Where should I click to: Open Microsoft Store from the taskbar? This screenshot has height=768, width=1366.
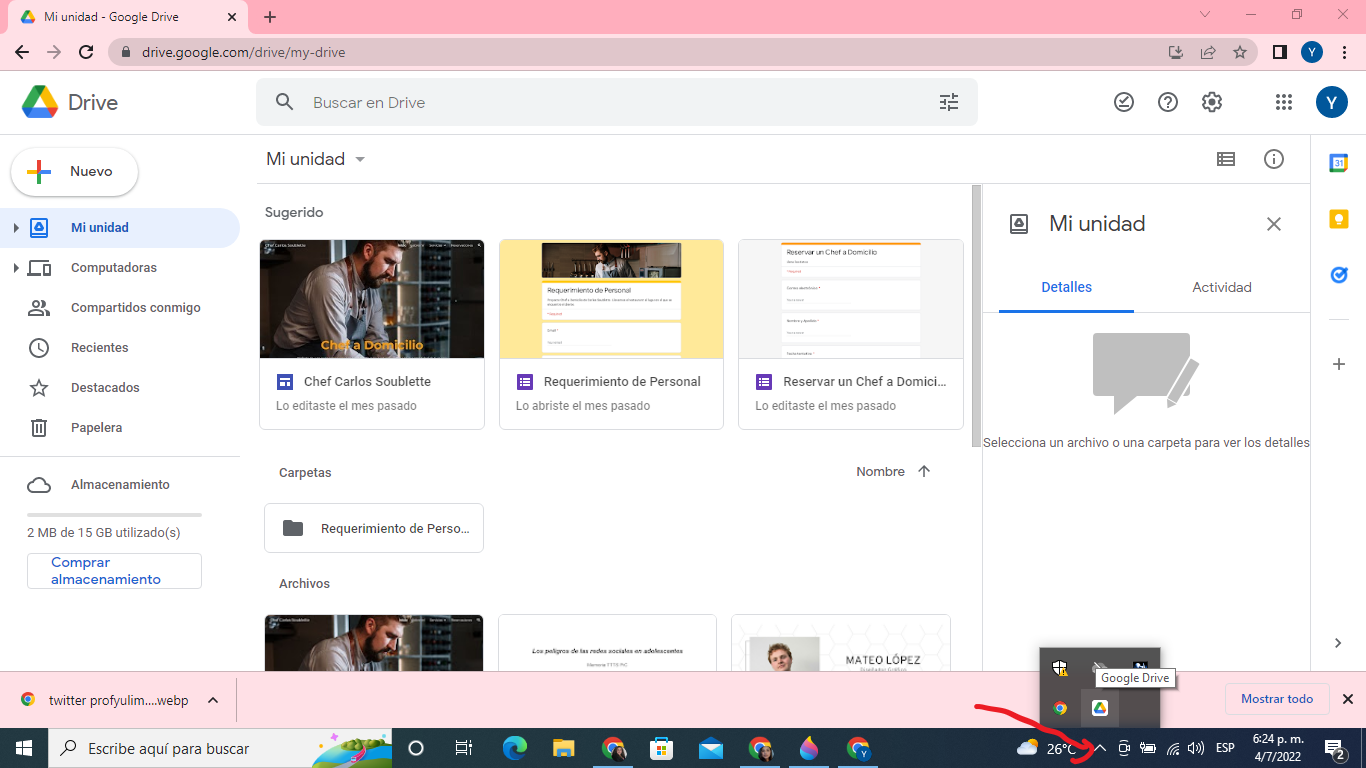coord(662,748)
